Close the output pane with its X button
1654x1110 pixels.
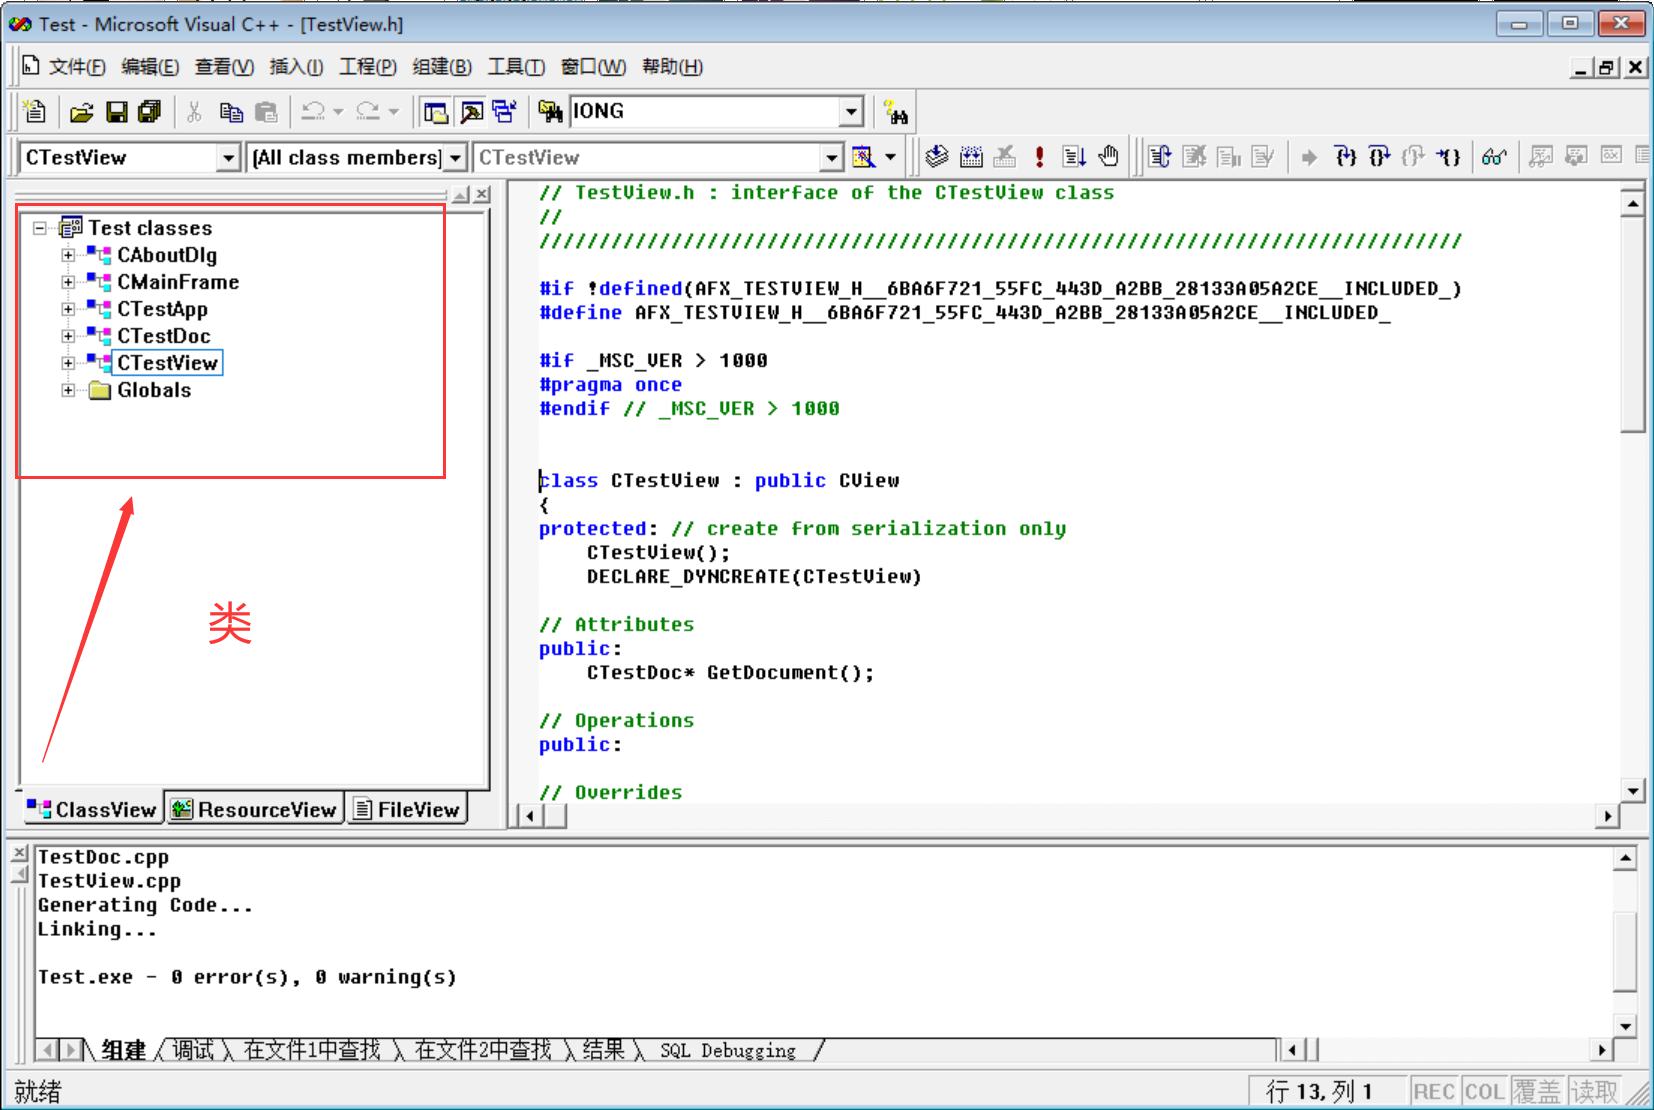tap(19, 853)
